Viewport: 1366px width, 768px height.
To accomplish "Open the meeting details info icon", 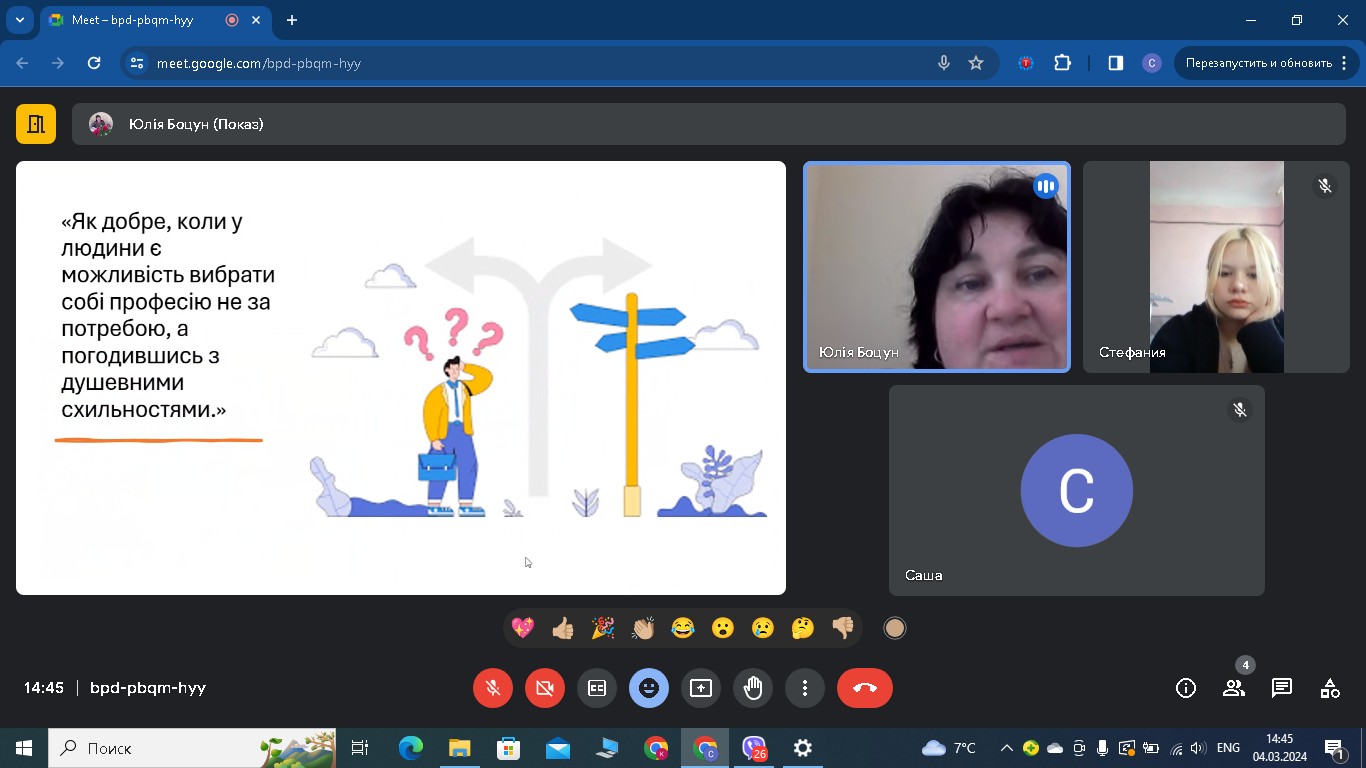I will (x=1186, y=688).
